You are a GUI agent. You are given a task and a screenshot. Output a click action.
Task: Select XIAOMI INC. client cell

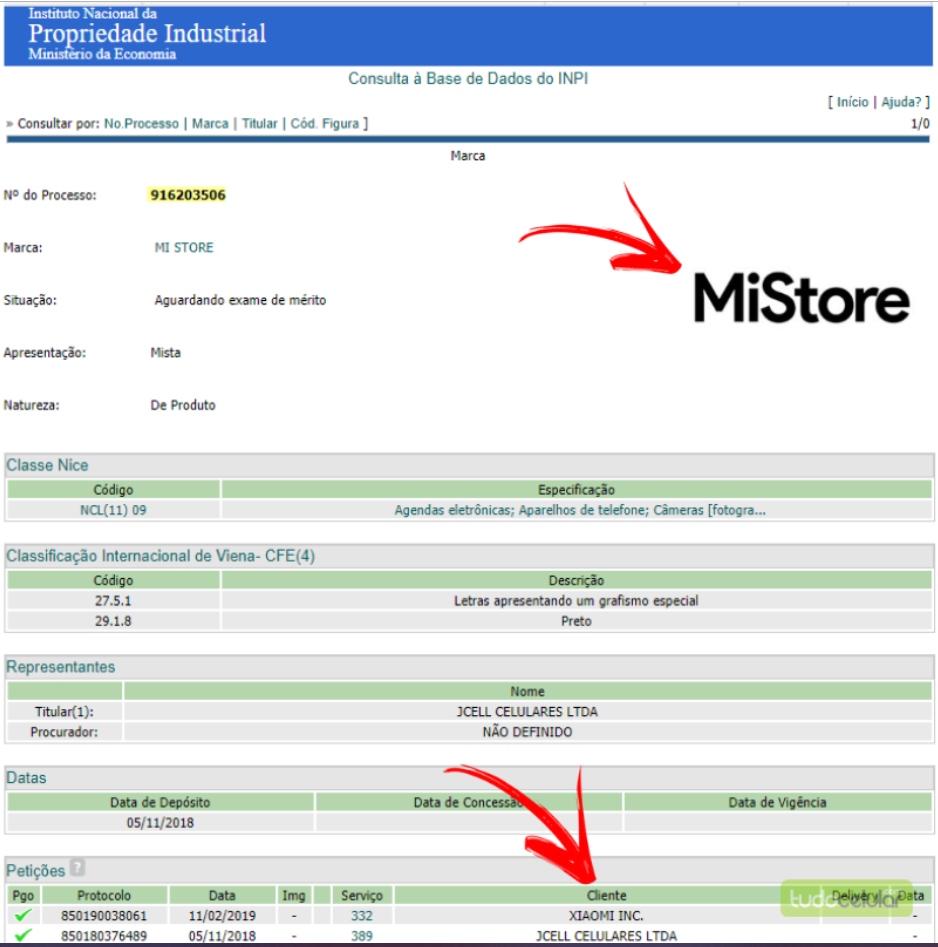pyautogui.click(x=606, y=916)
